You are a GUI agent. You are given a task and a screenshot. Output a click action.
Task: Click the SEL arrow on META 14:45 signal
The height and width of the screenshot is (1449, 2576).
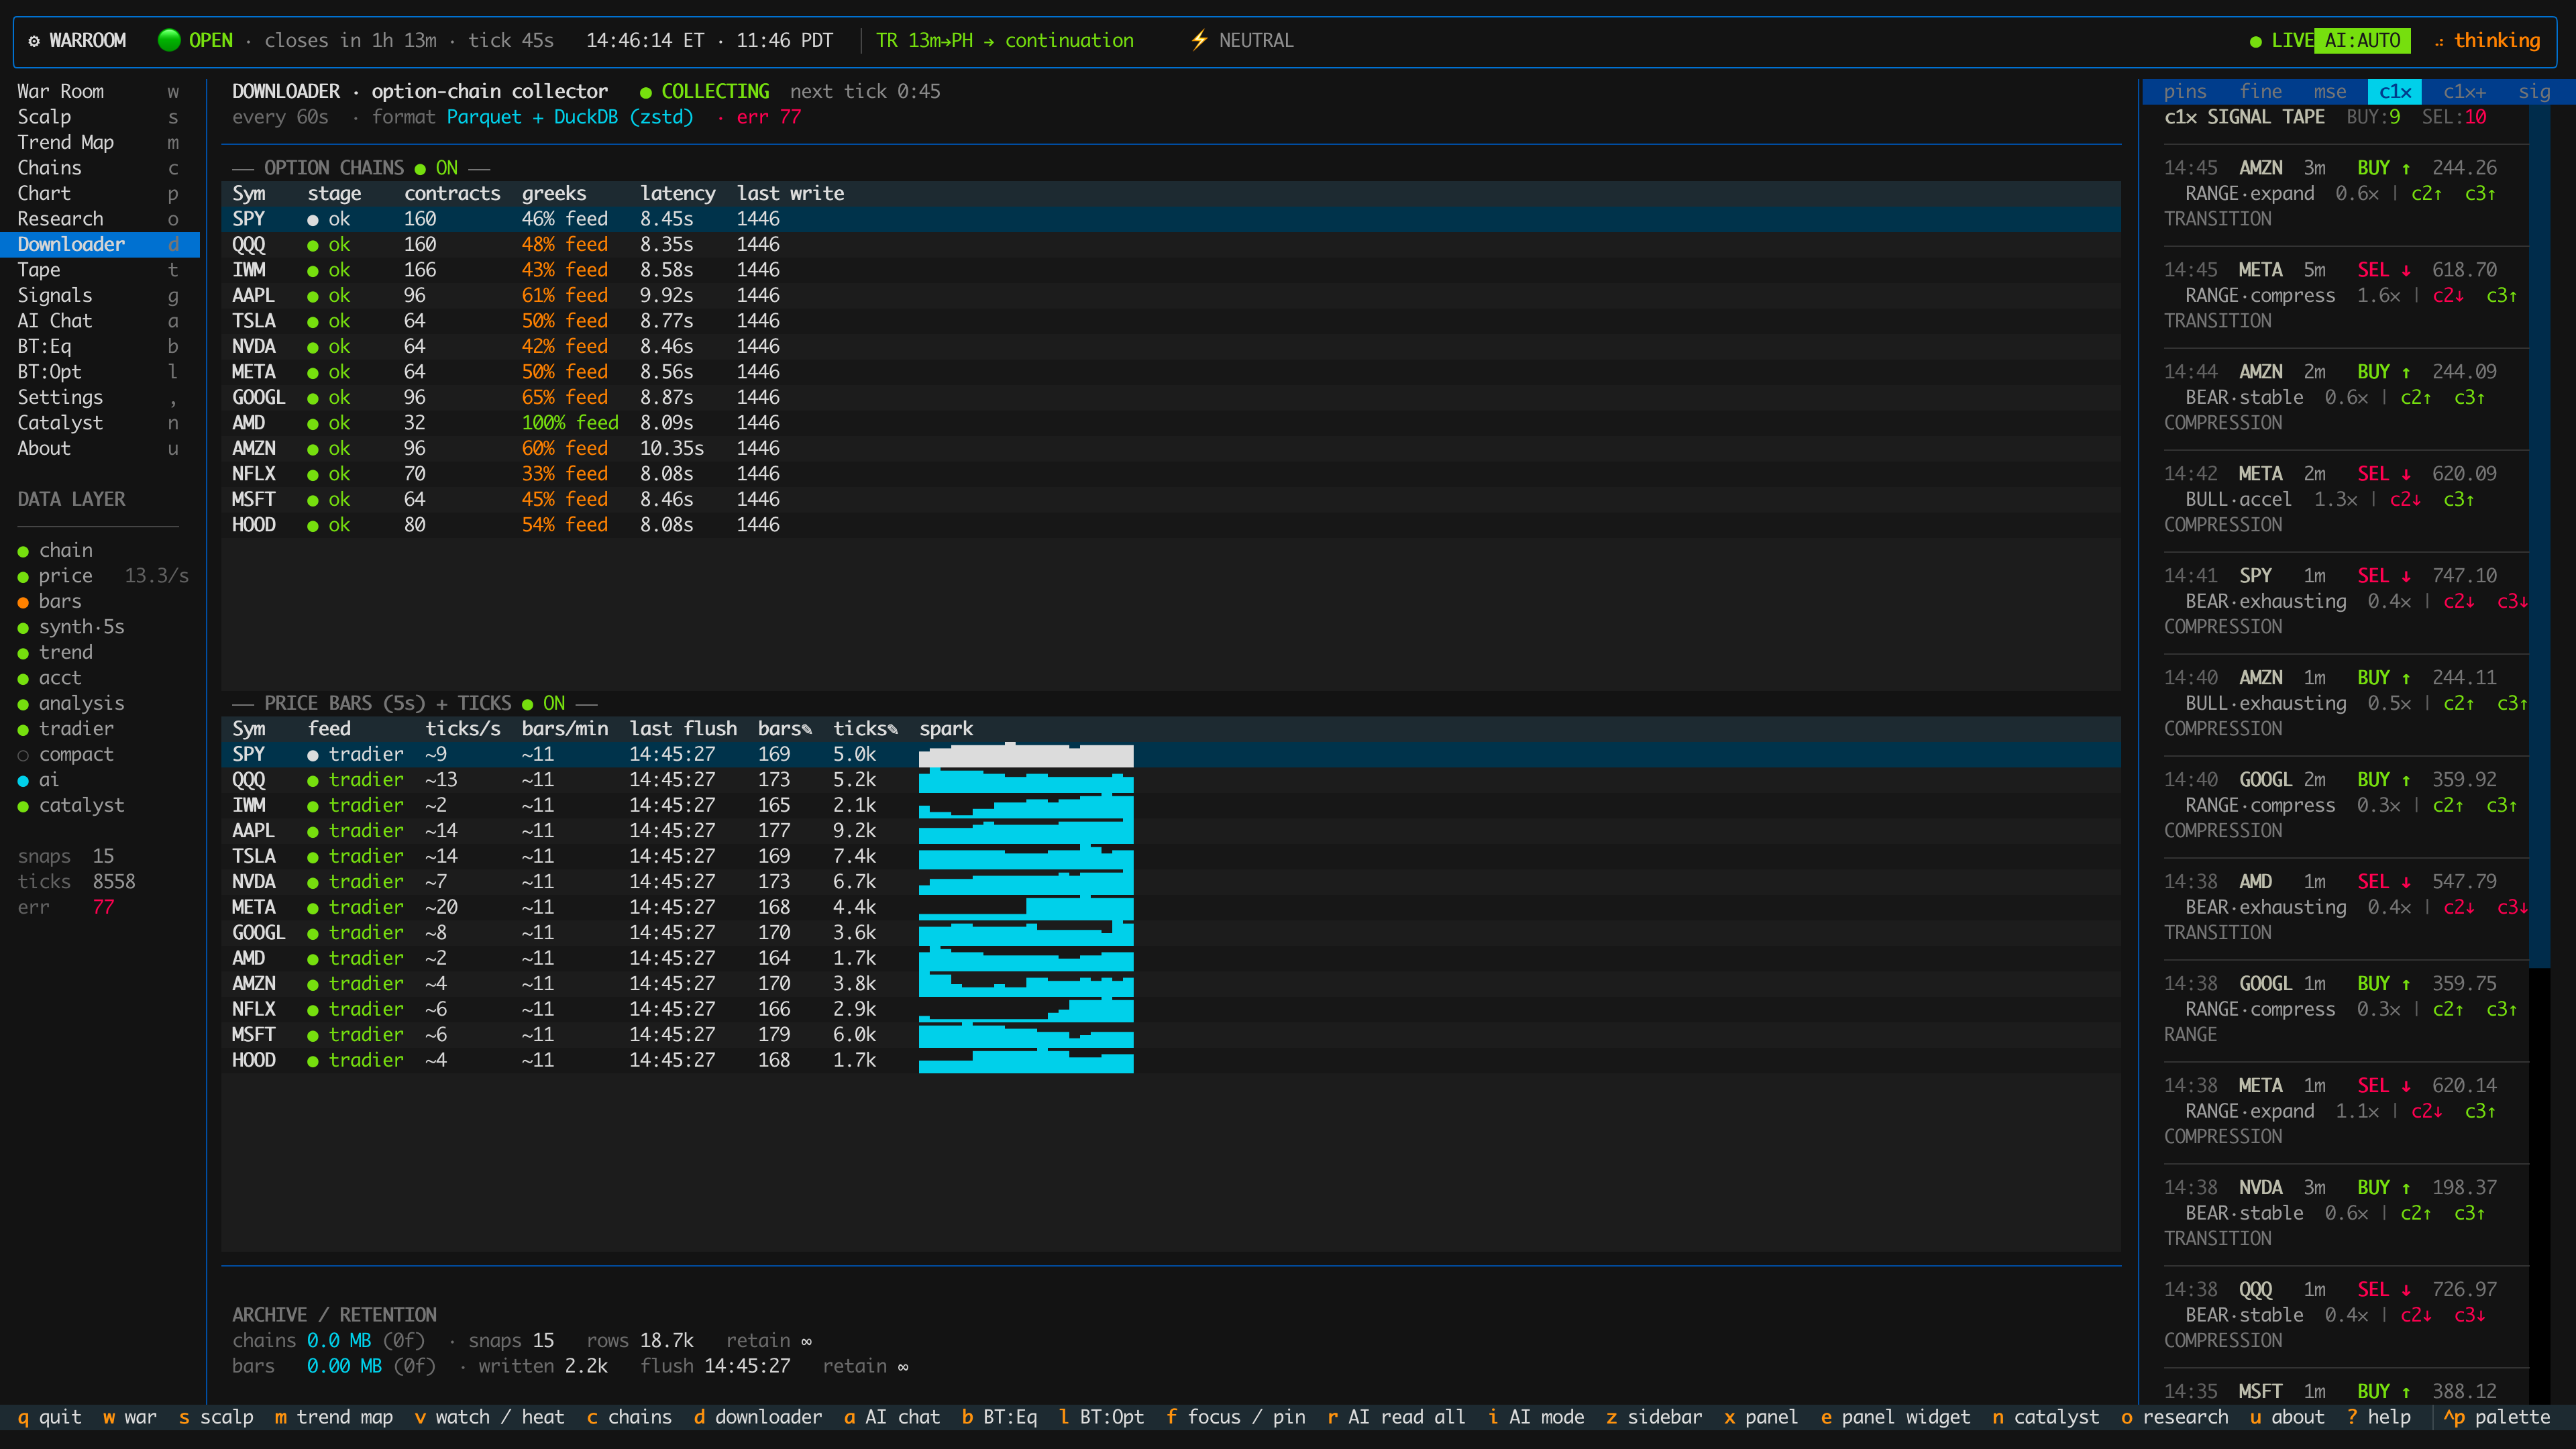click(x=2406, y=270)
